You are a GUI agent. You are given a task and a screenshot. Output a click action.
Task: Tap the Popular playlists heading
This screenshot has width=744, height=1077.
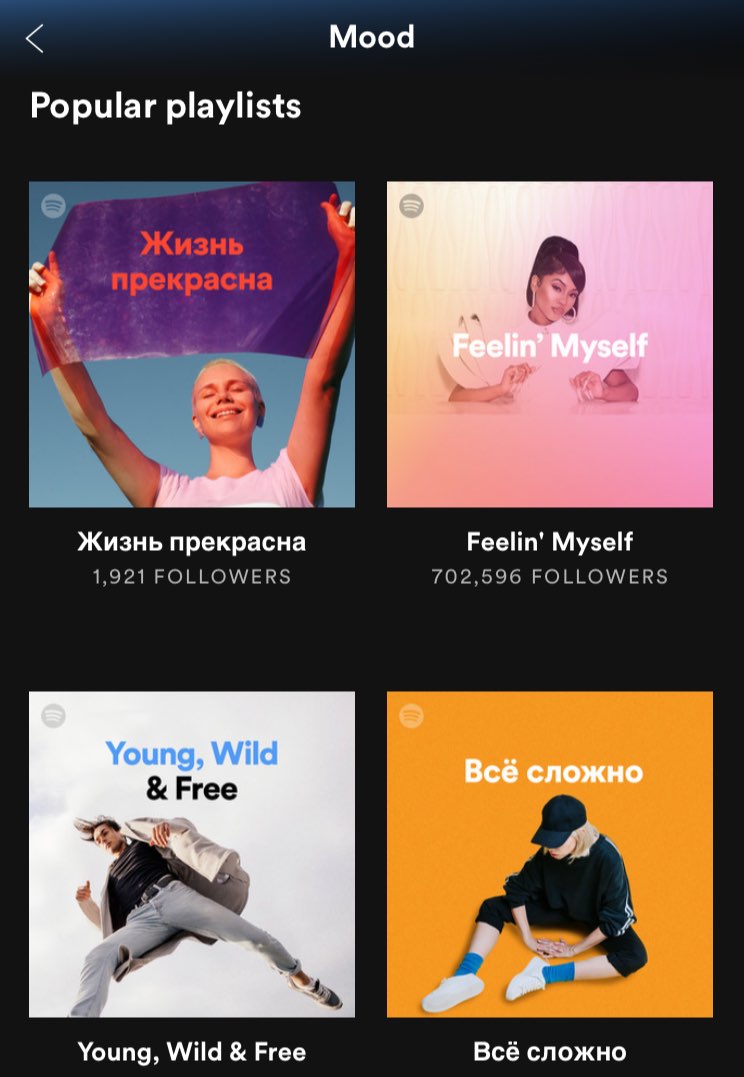click(166, 106)
